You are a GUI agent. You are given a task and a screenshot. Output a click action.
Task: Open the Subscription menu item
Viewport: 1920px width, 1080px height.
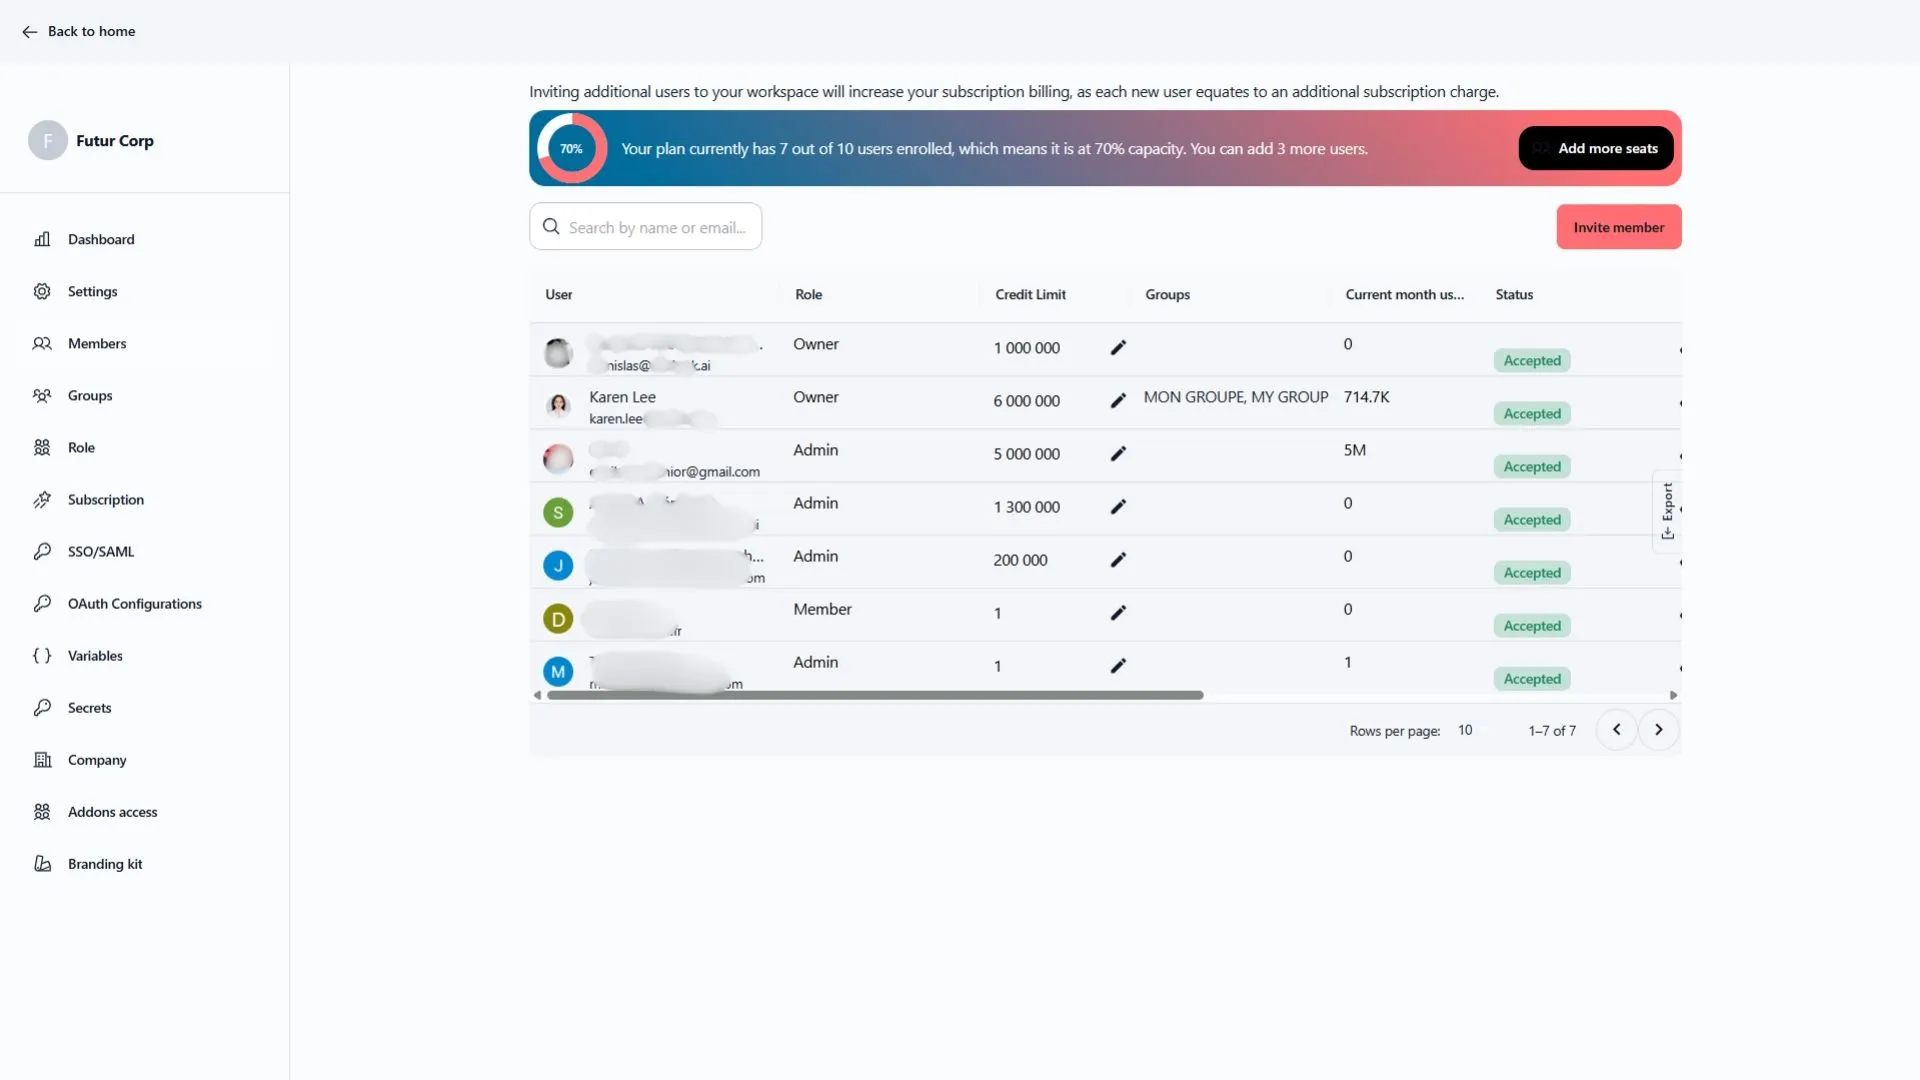pos(42,499)
